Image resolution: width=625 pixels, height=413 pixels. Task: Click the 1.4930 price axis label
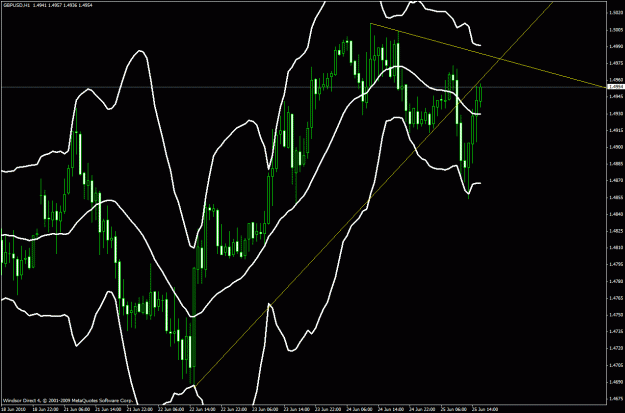[616, 114]
